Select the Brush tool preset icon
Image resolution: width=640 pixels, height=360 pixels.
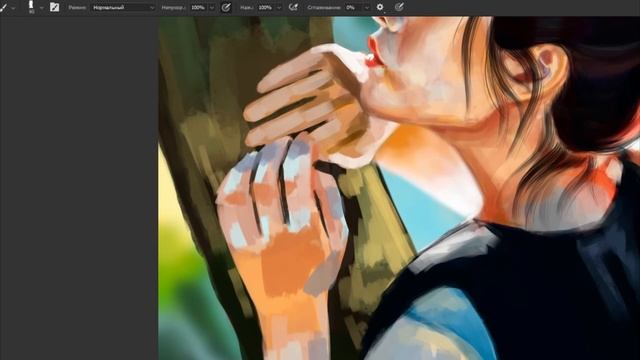point(3,7)
